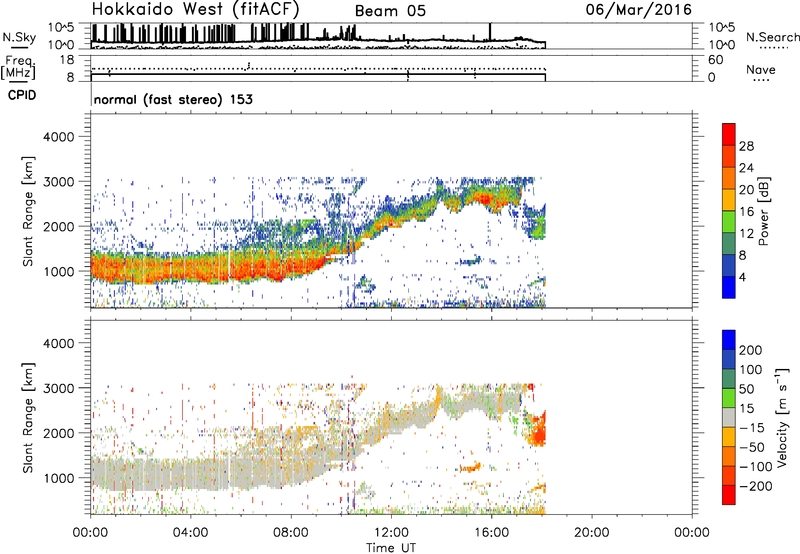Click the strong red echo patch near 18:00 in velocity panel

(539, 431)
